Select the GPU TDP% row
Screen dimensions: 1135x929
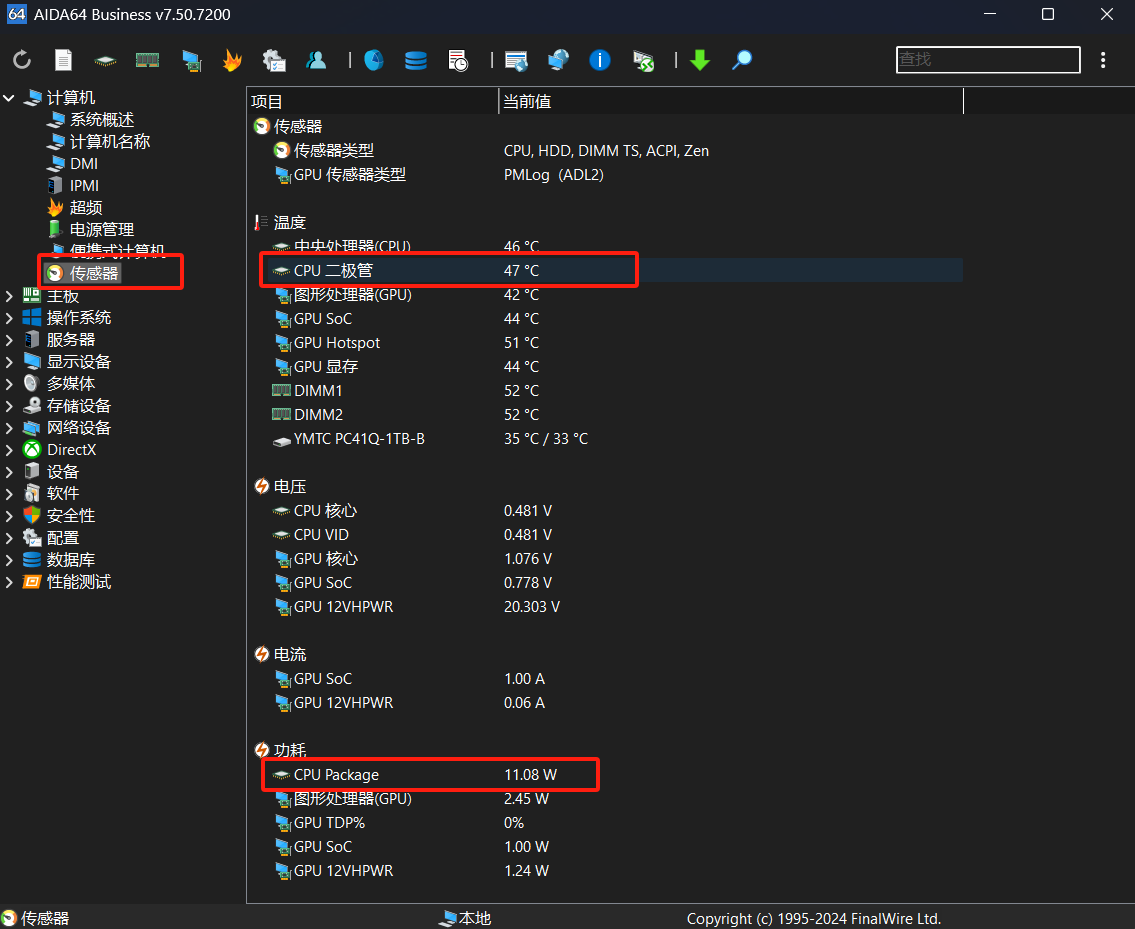click(x=605, y=823)
